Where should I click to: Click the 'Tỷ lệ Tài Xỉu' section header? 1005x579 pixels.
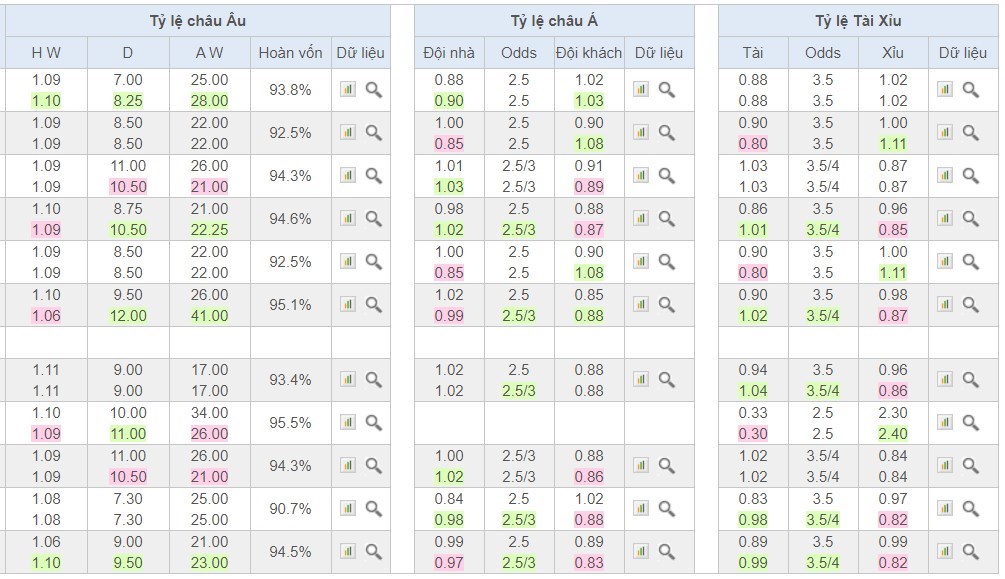858,21
